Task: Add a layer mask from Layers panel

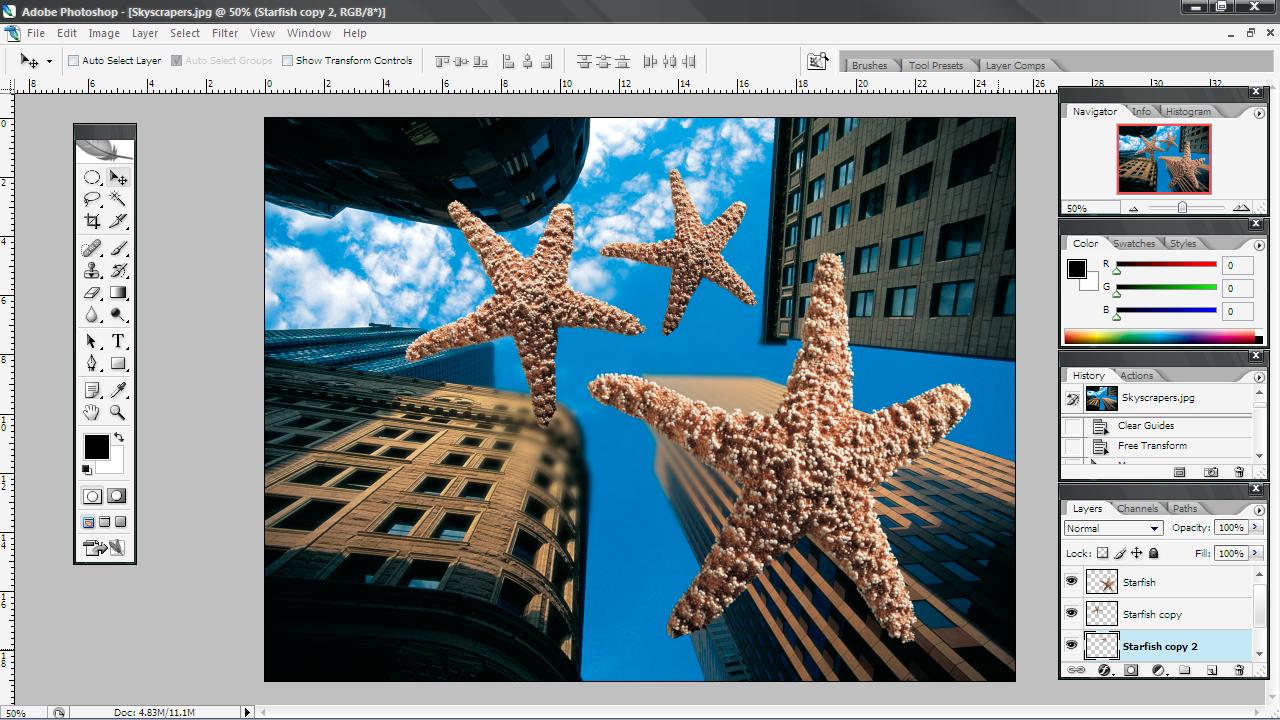Action: (1131, 670)
